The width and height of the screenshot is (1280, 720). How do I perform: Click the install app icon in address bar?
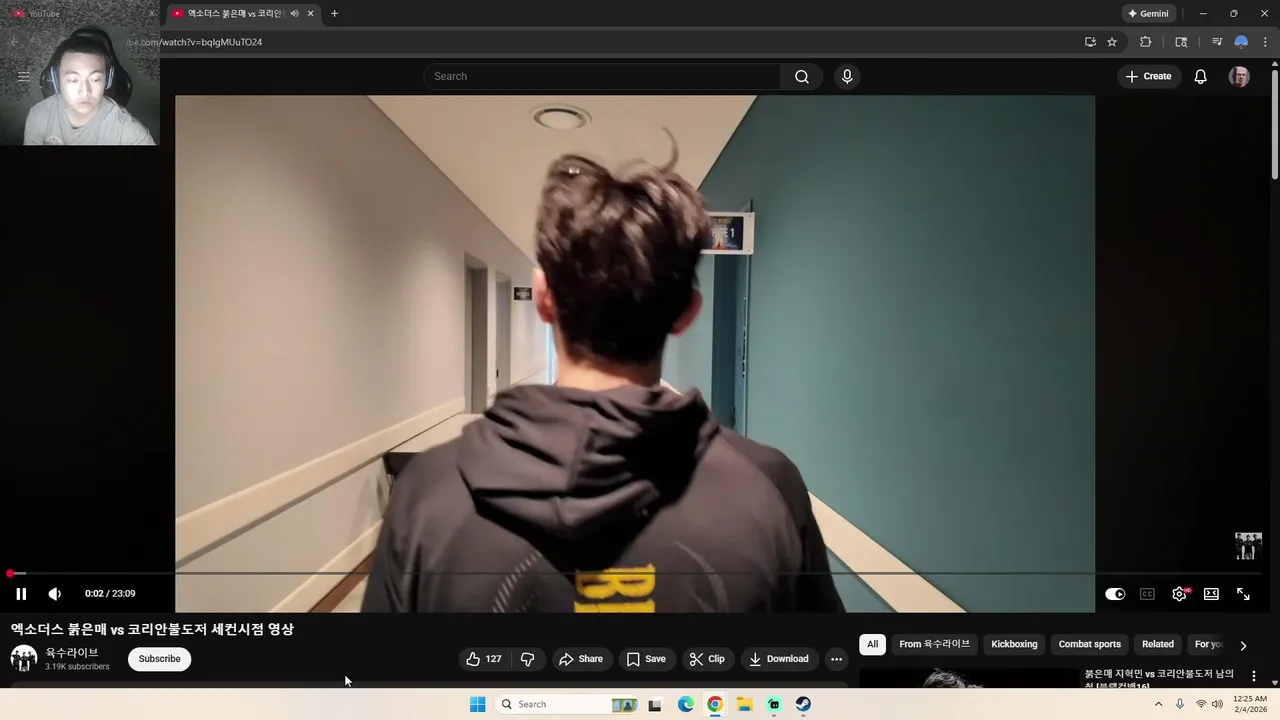pos(1090,42)
